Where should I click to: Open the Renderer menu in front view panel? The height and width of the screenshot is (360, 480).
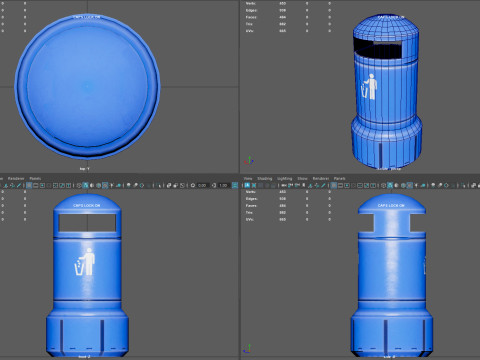(x=16, y=178)
